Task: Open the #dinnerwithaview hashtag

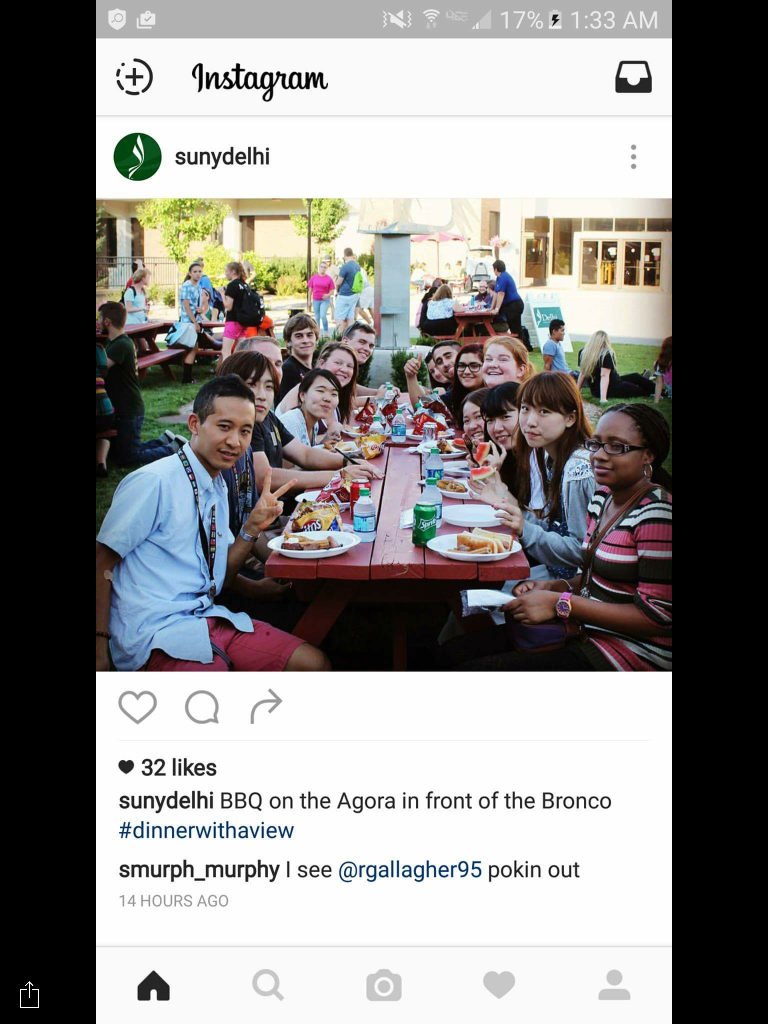Action: (206, 830)
